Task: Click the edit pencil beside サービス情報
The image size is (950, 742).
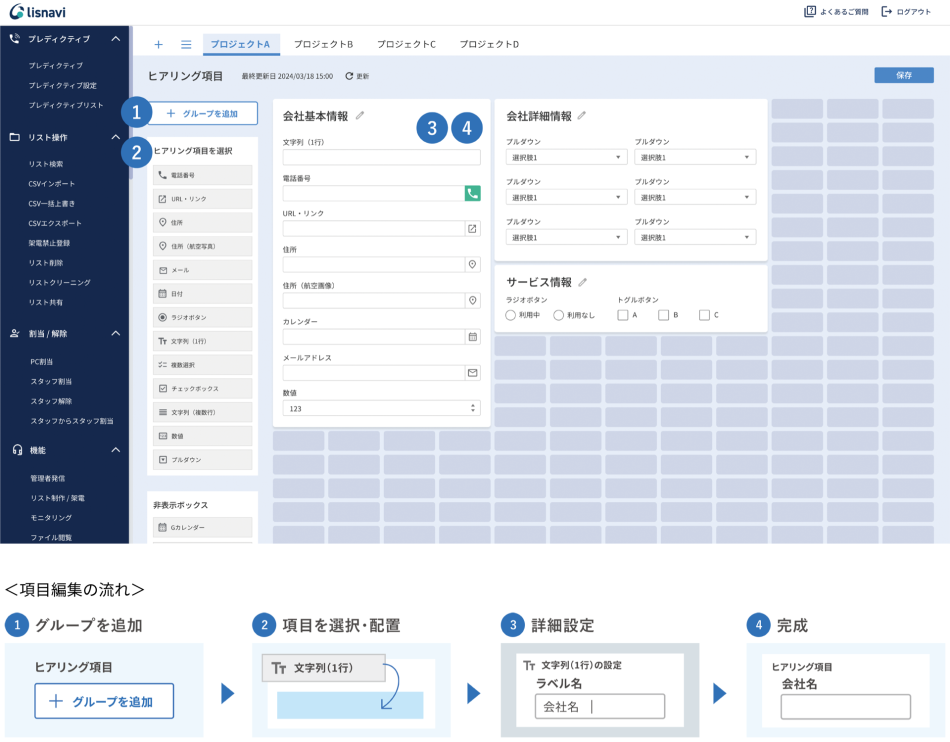Action: 583,282
